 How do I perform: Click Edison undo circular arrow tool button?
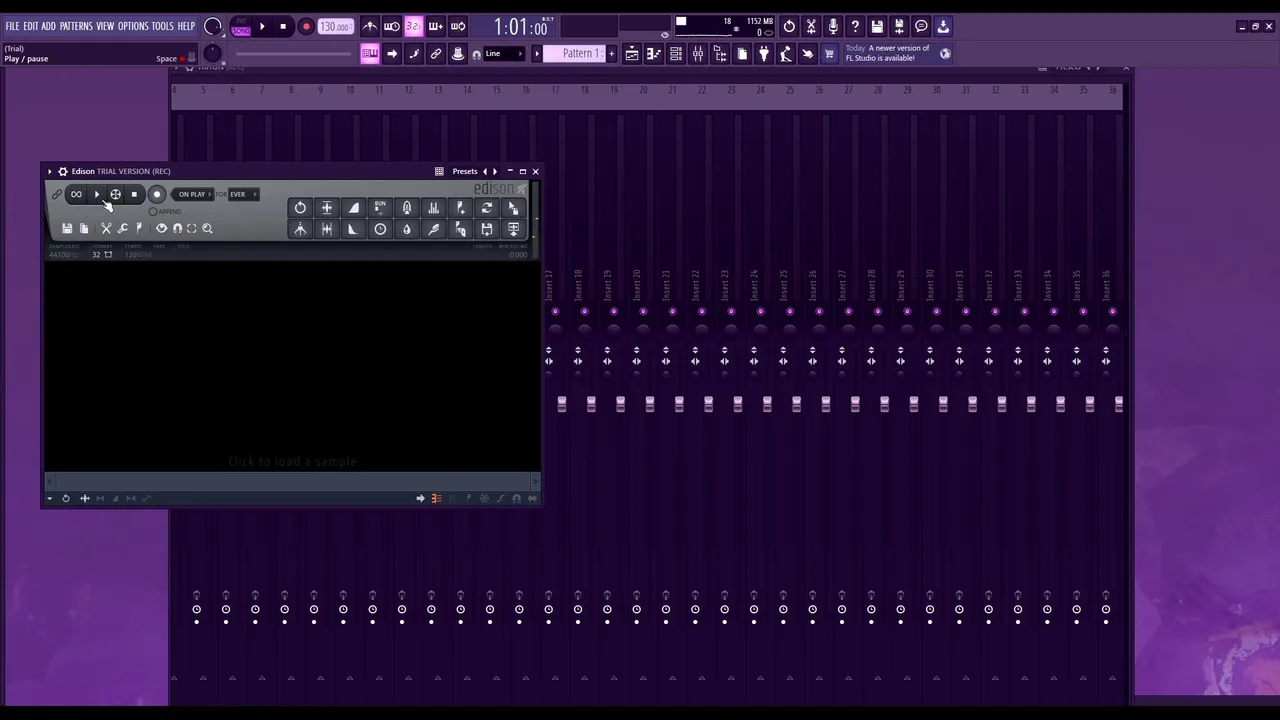click(300, 208)
